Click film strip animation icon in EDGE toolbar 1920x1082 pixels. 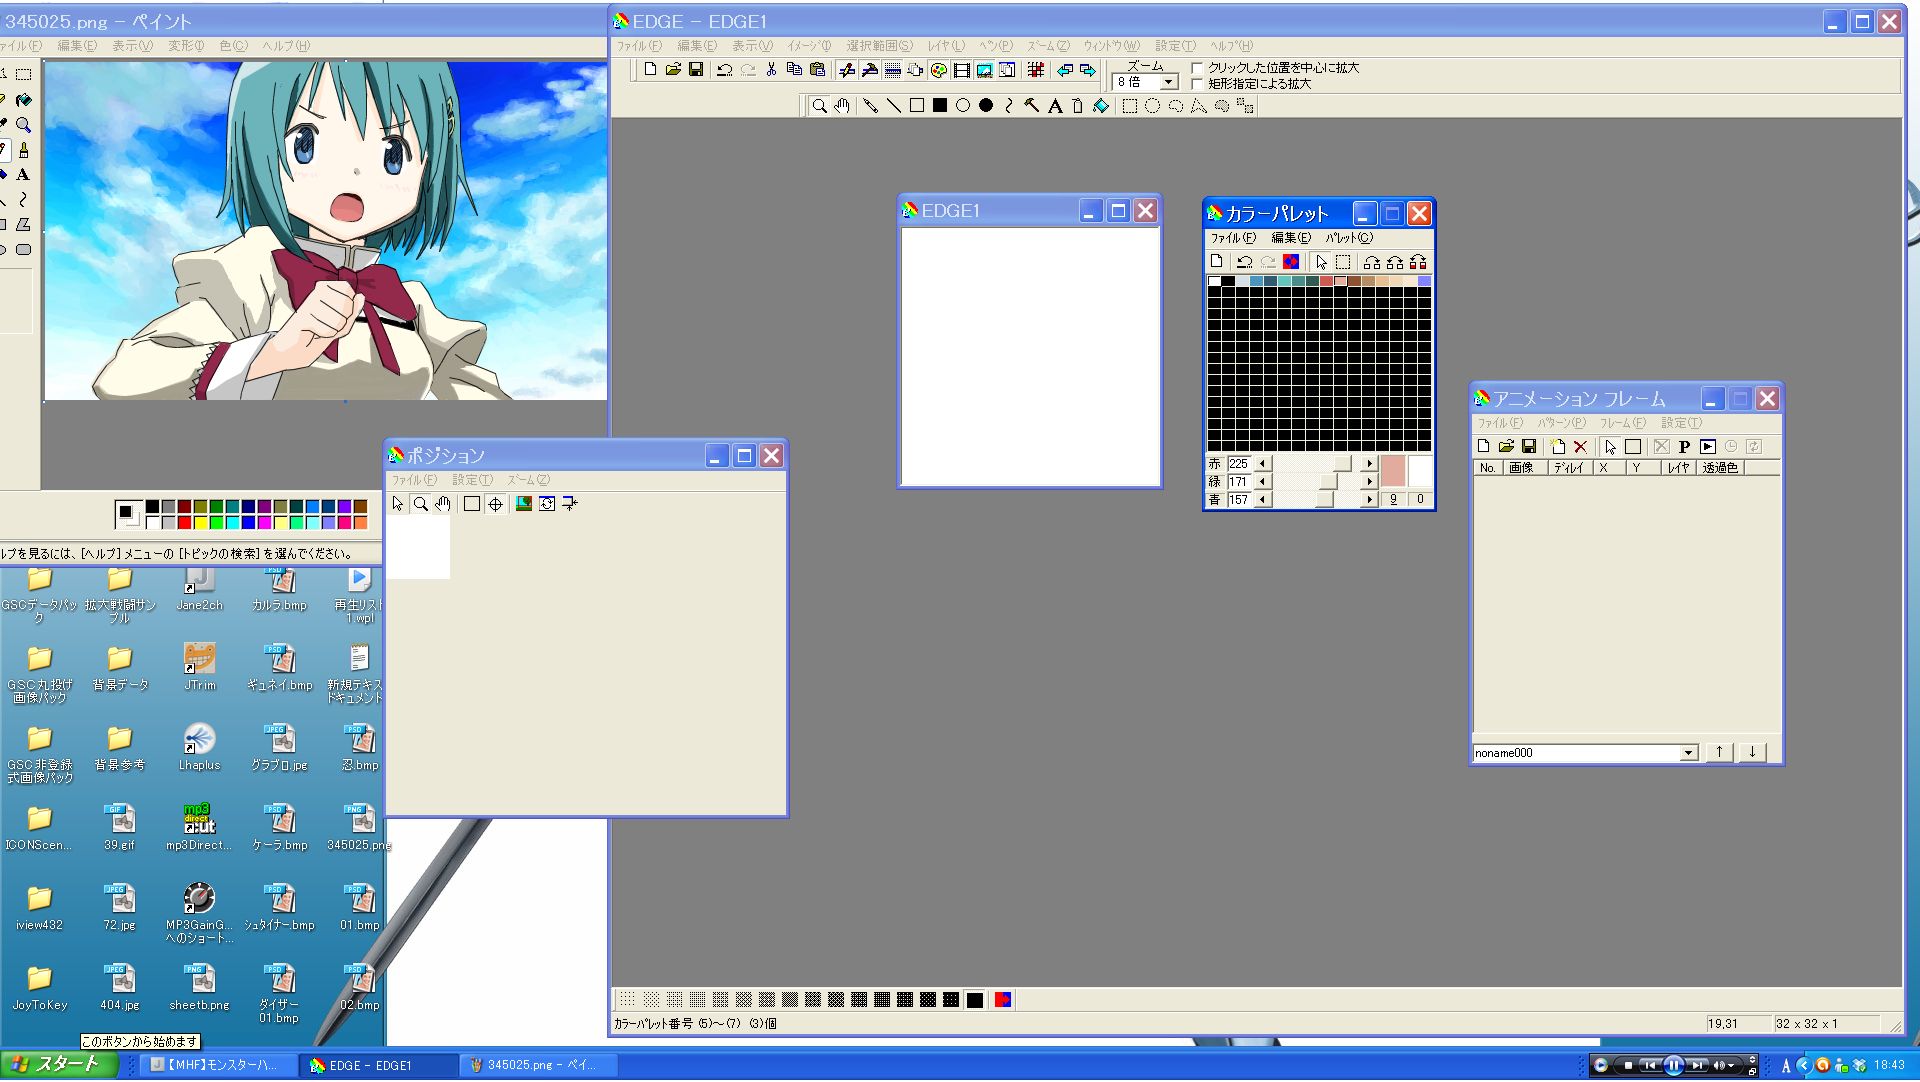pyautogui.click(x=961, y=69)
